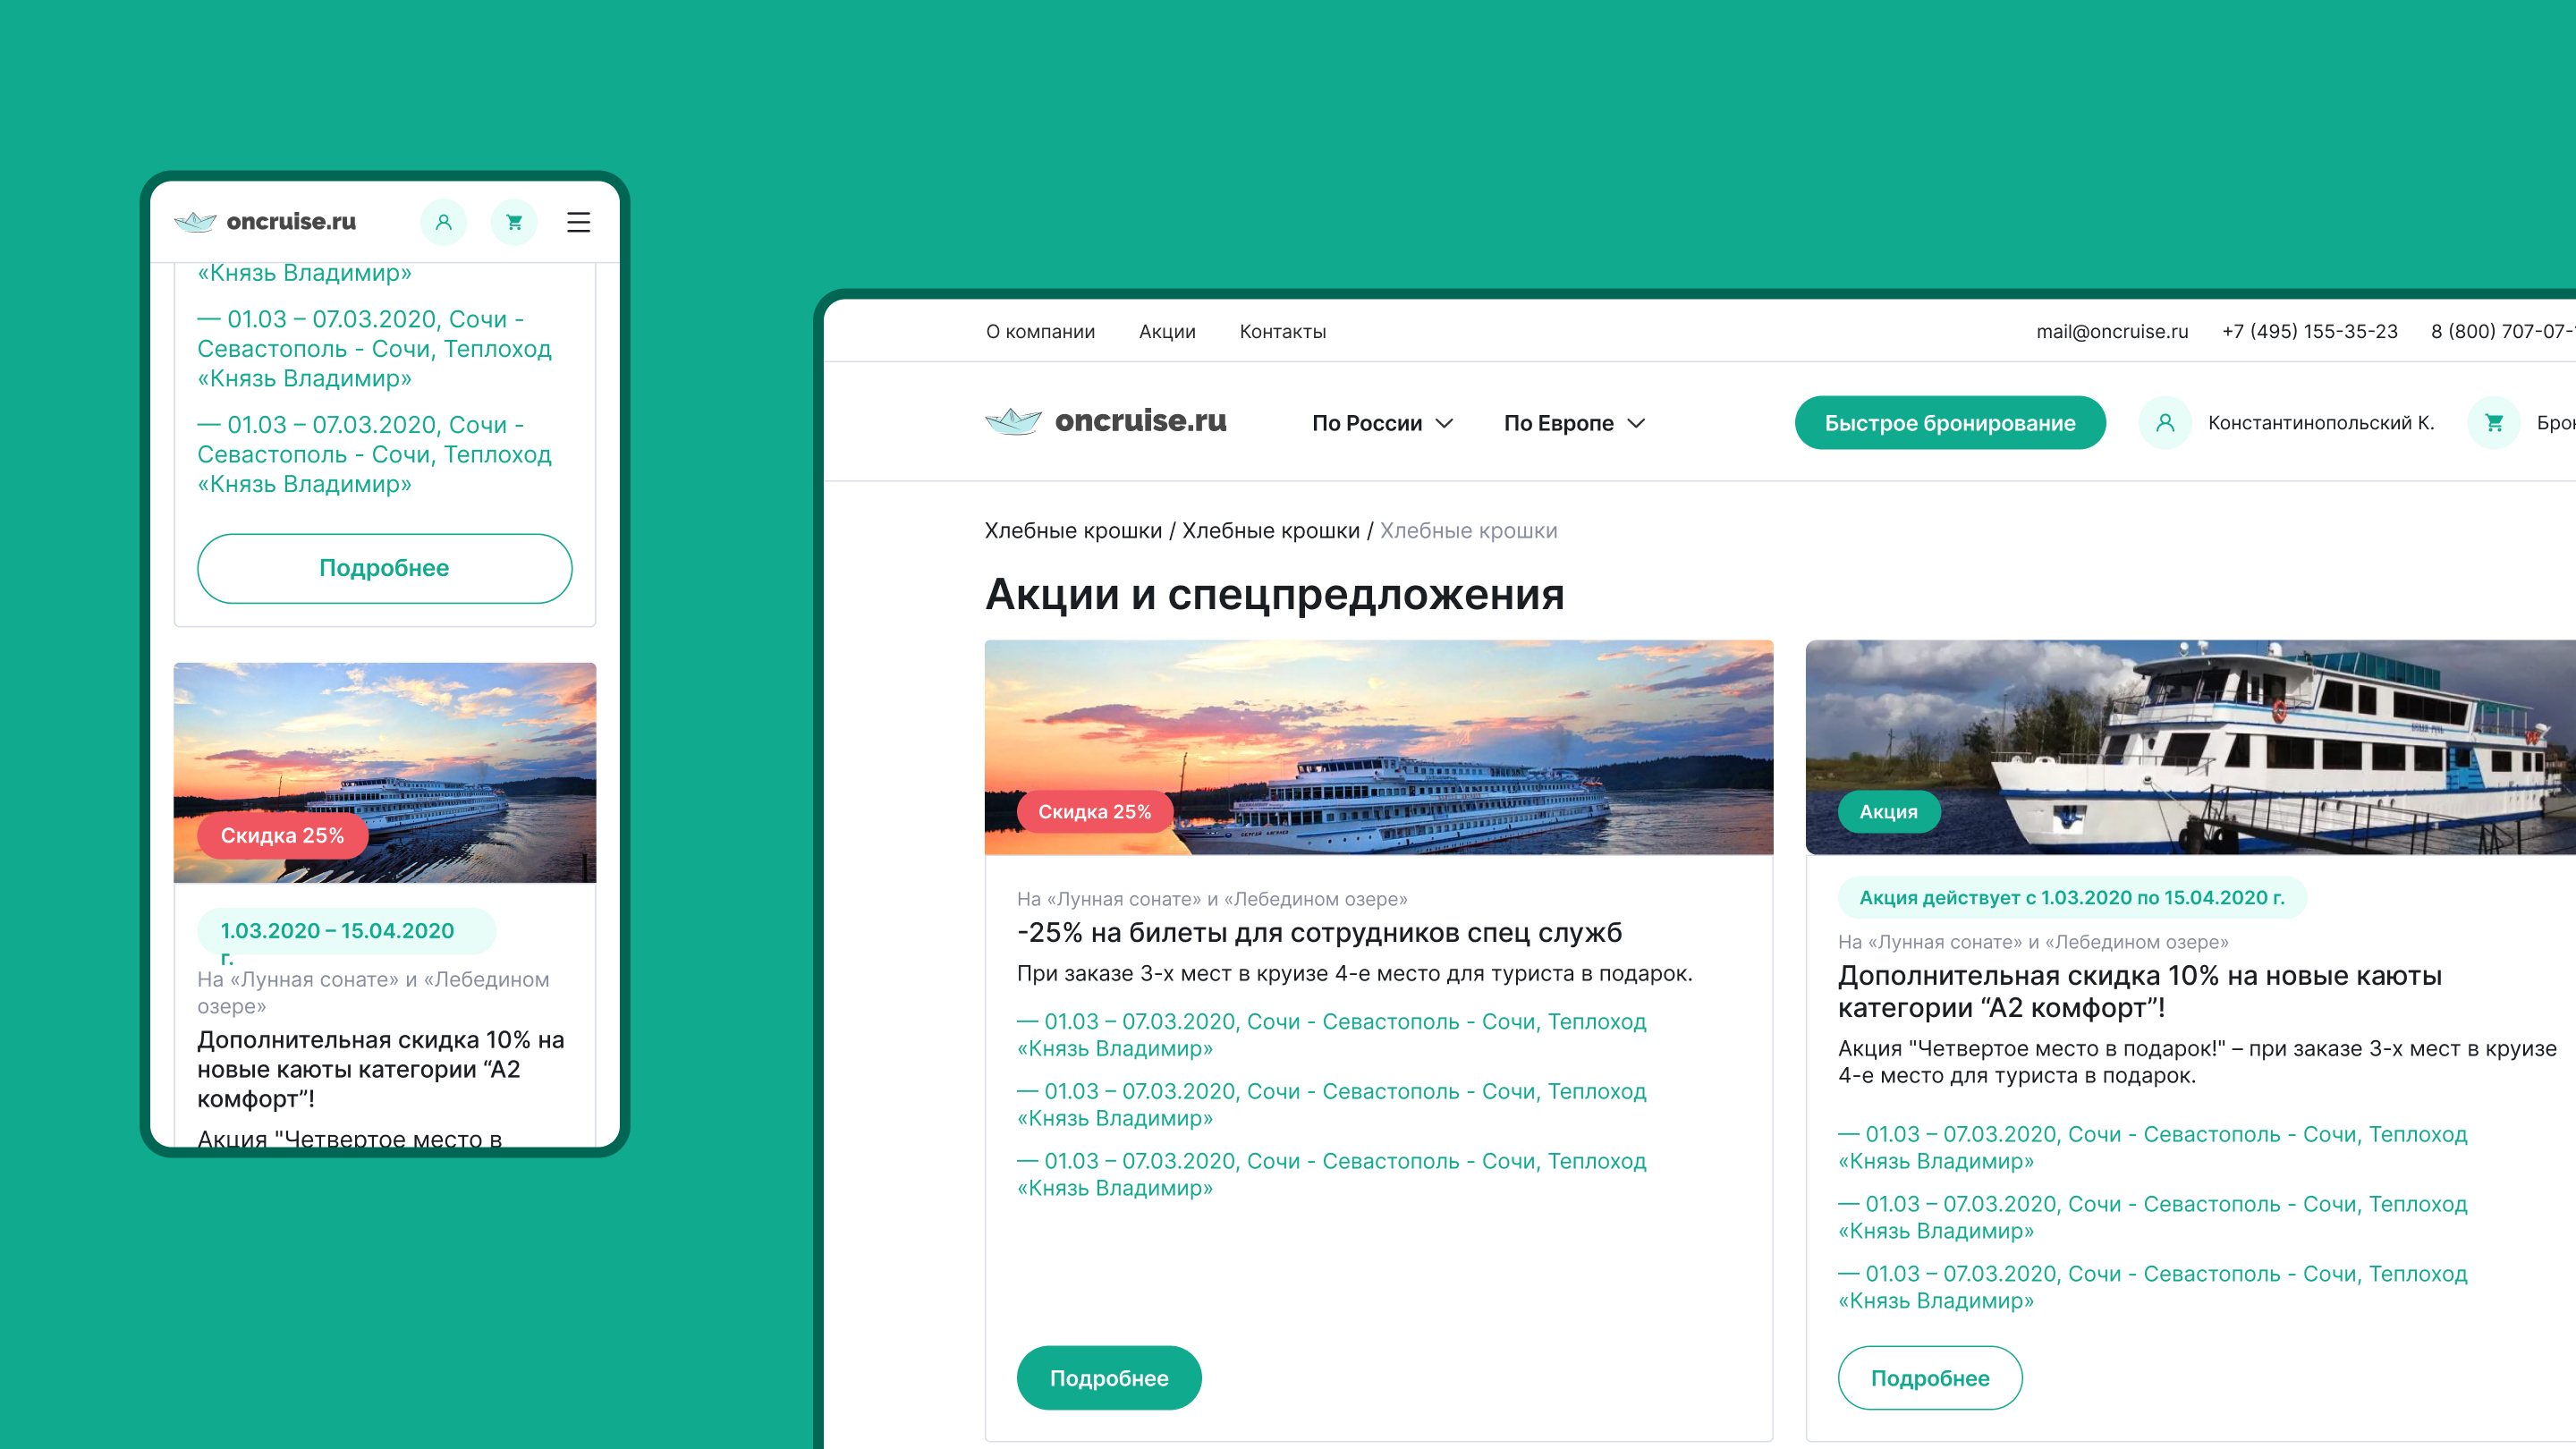Open cart icon in mobile header
Image resolution: width=2576 pixels, height=1449 pixels.
pyautogui.click(x=514, y=222)
